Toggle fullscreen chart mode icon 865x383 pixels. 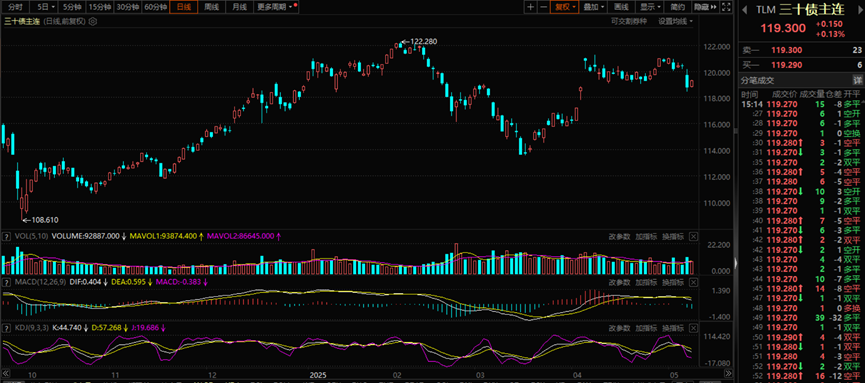[727, 7]
